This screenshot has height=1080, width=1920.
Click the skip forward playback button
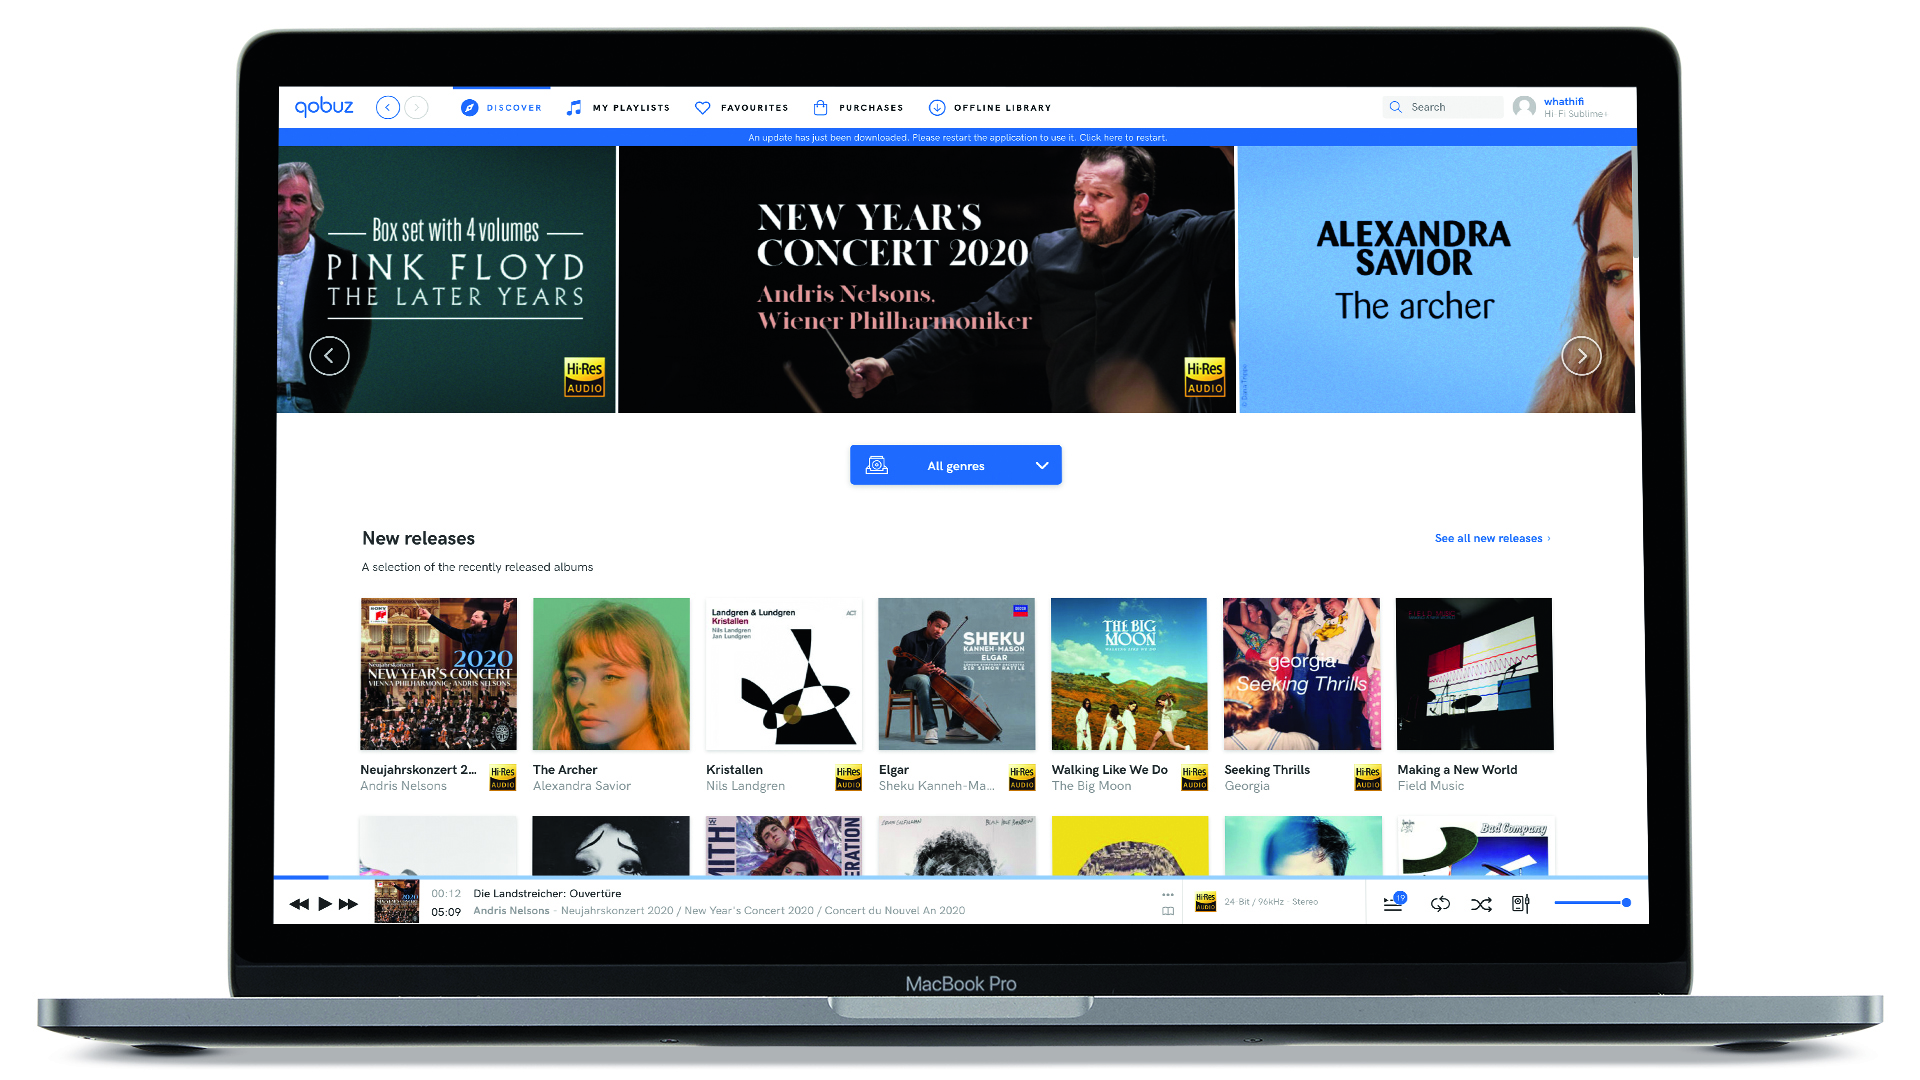tap(347, 903)
